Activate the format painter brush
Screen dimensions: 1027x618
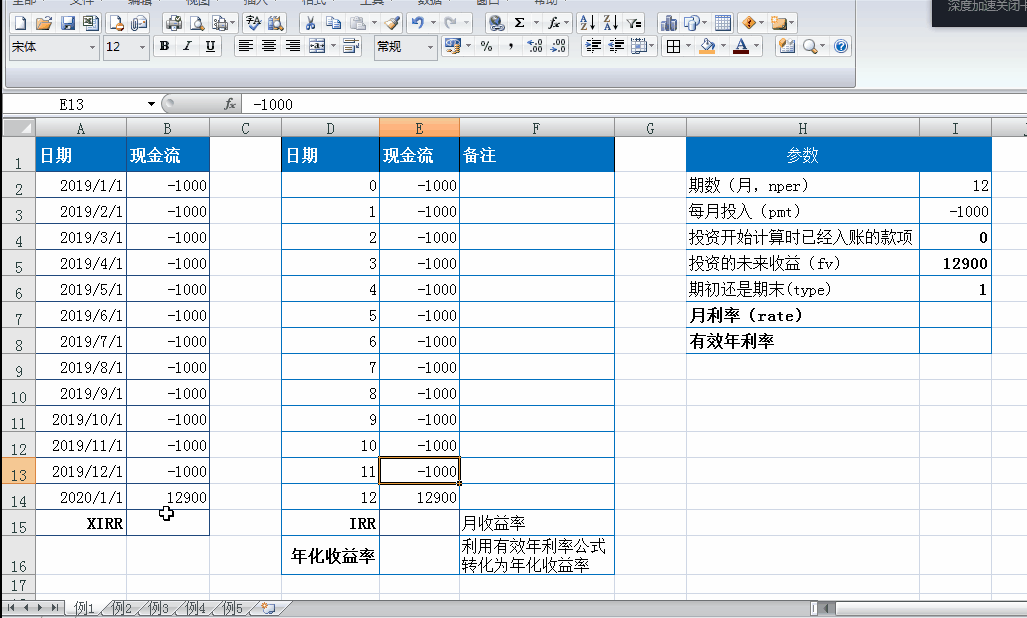(392, 24)
